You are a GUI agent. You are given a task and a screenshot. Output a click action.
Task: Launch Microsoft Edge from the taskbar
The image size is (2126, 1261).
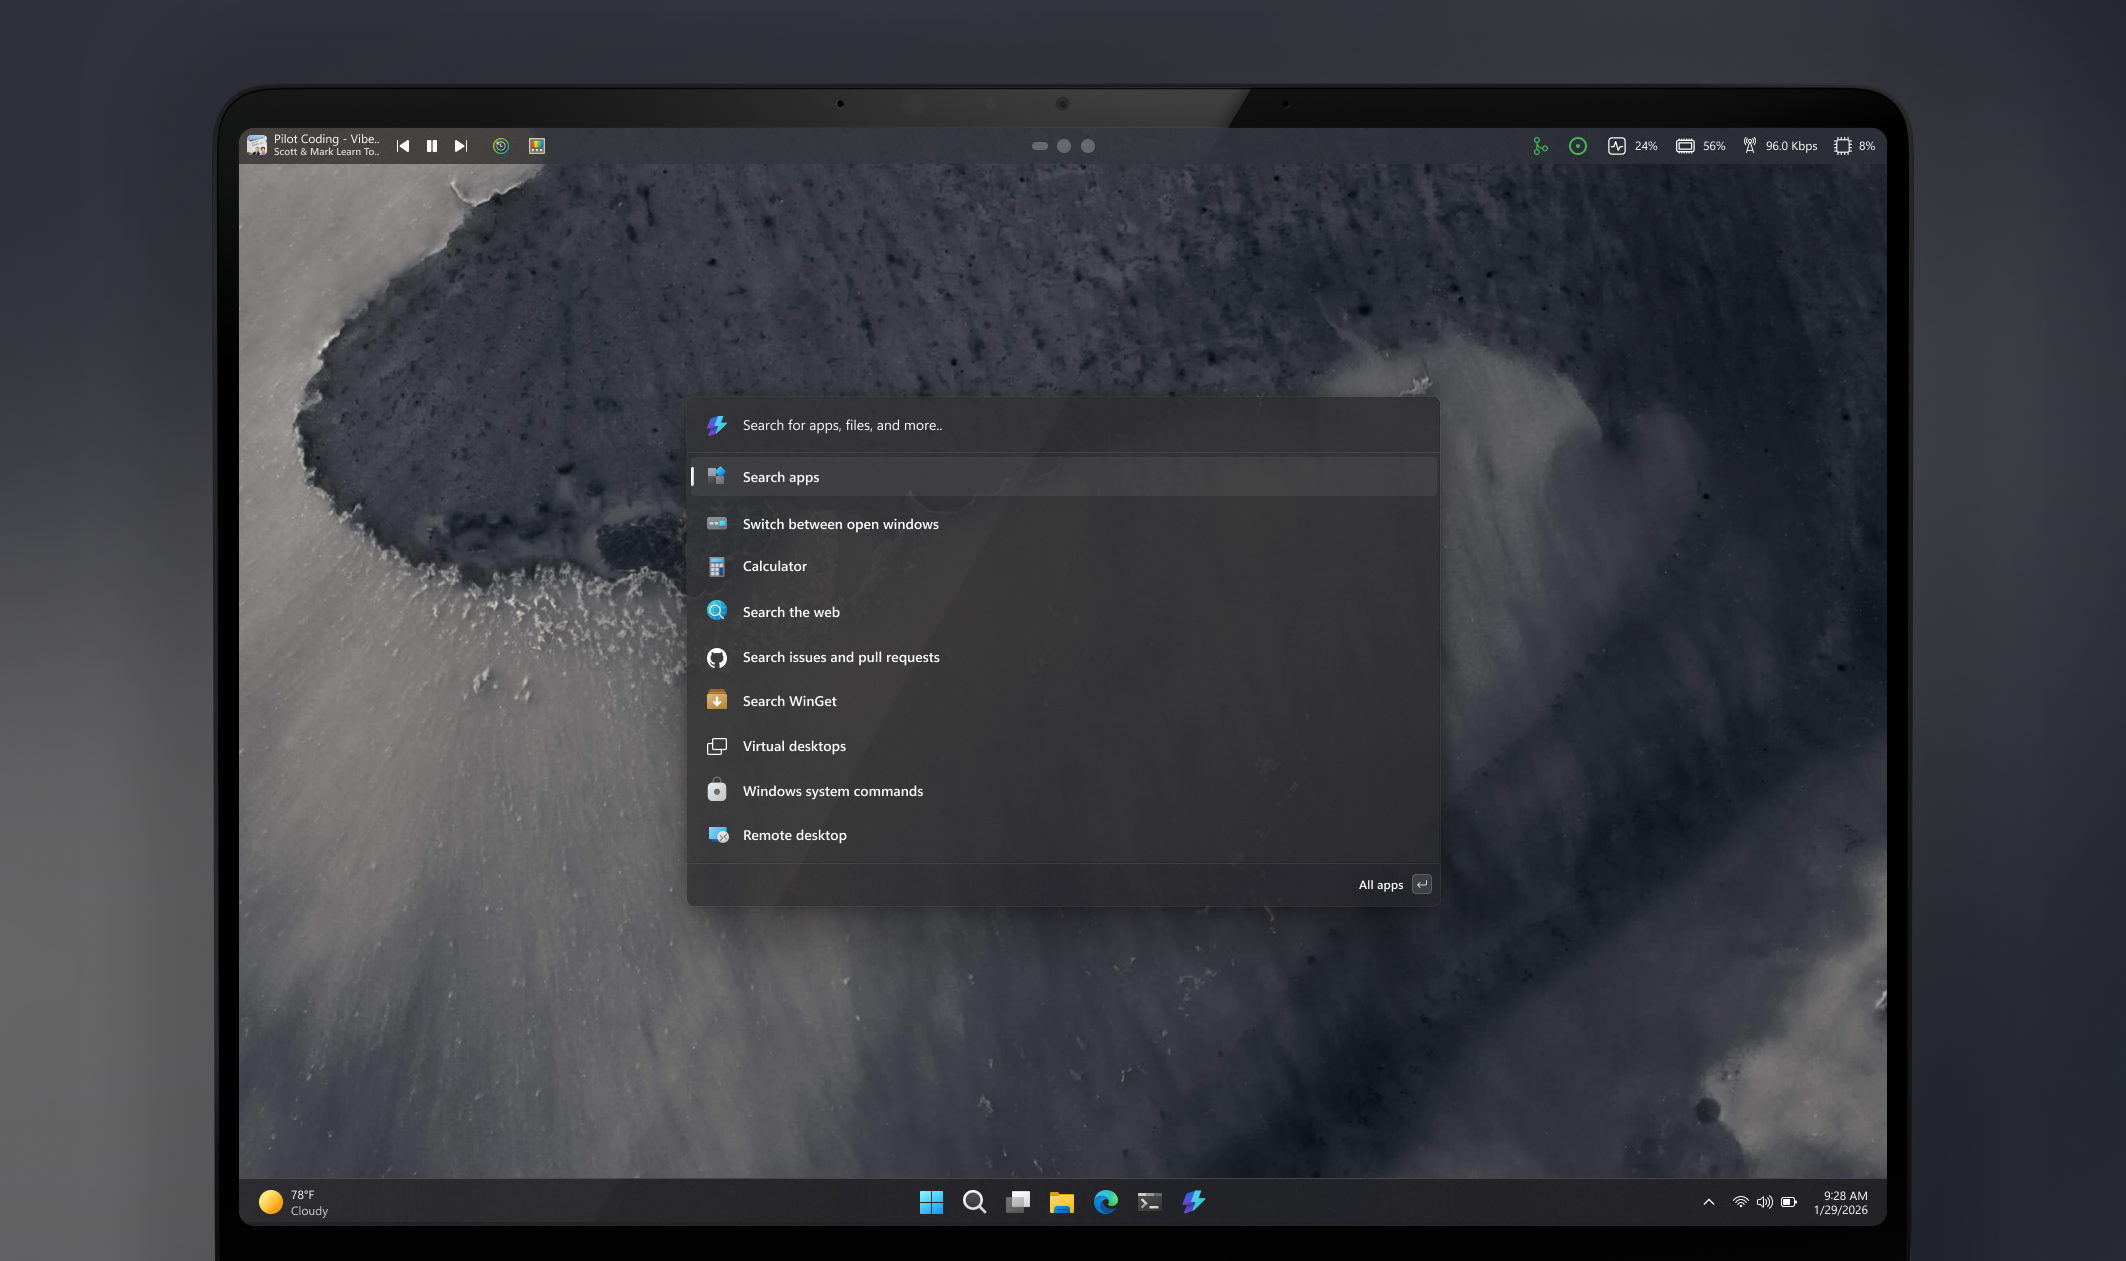[x=1106, y=1201]
